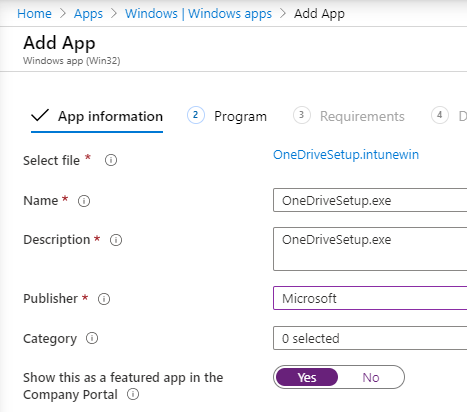Show the Name field info tooltip icon
This screenshot has height=412, width=467.
[x=84, y=201]
